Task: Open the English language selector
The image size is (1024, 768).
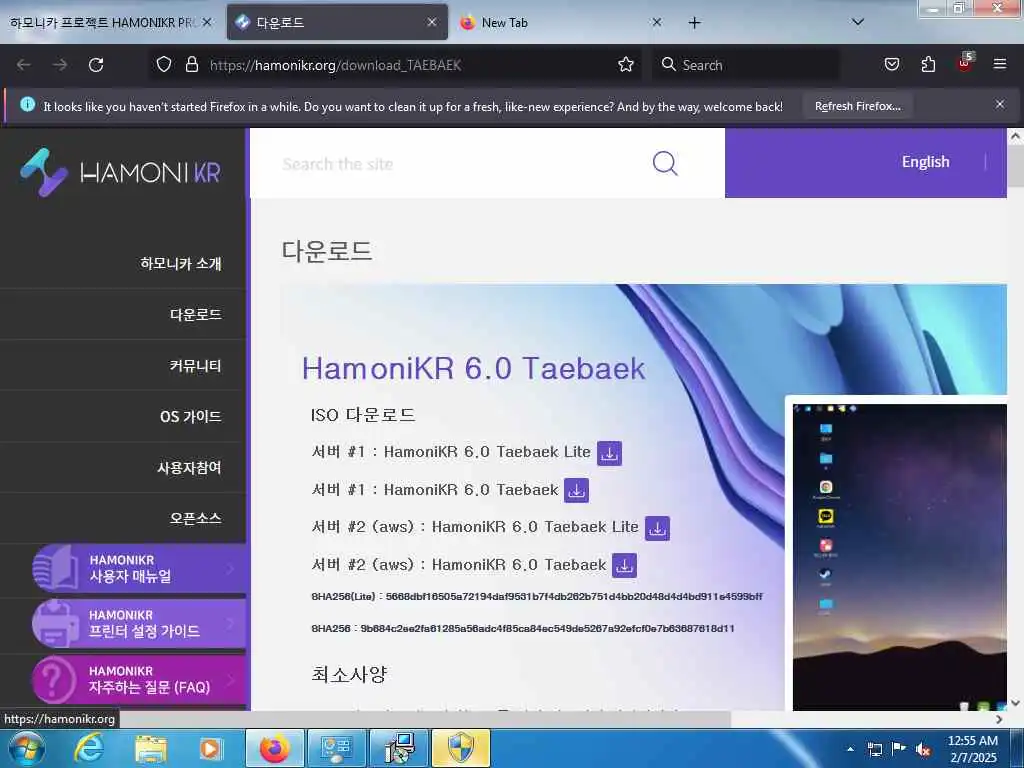Action: (x=925, y=162)
